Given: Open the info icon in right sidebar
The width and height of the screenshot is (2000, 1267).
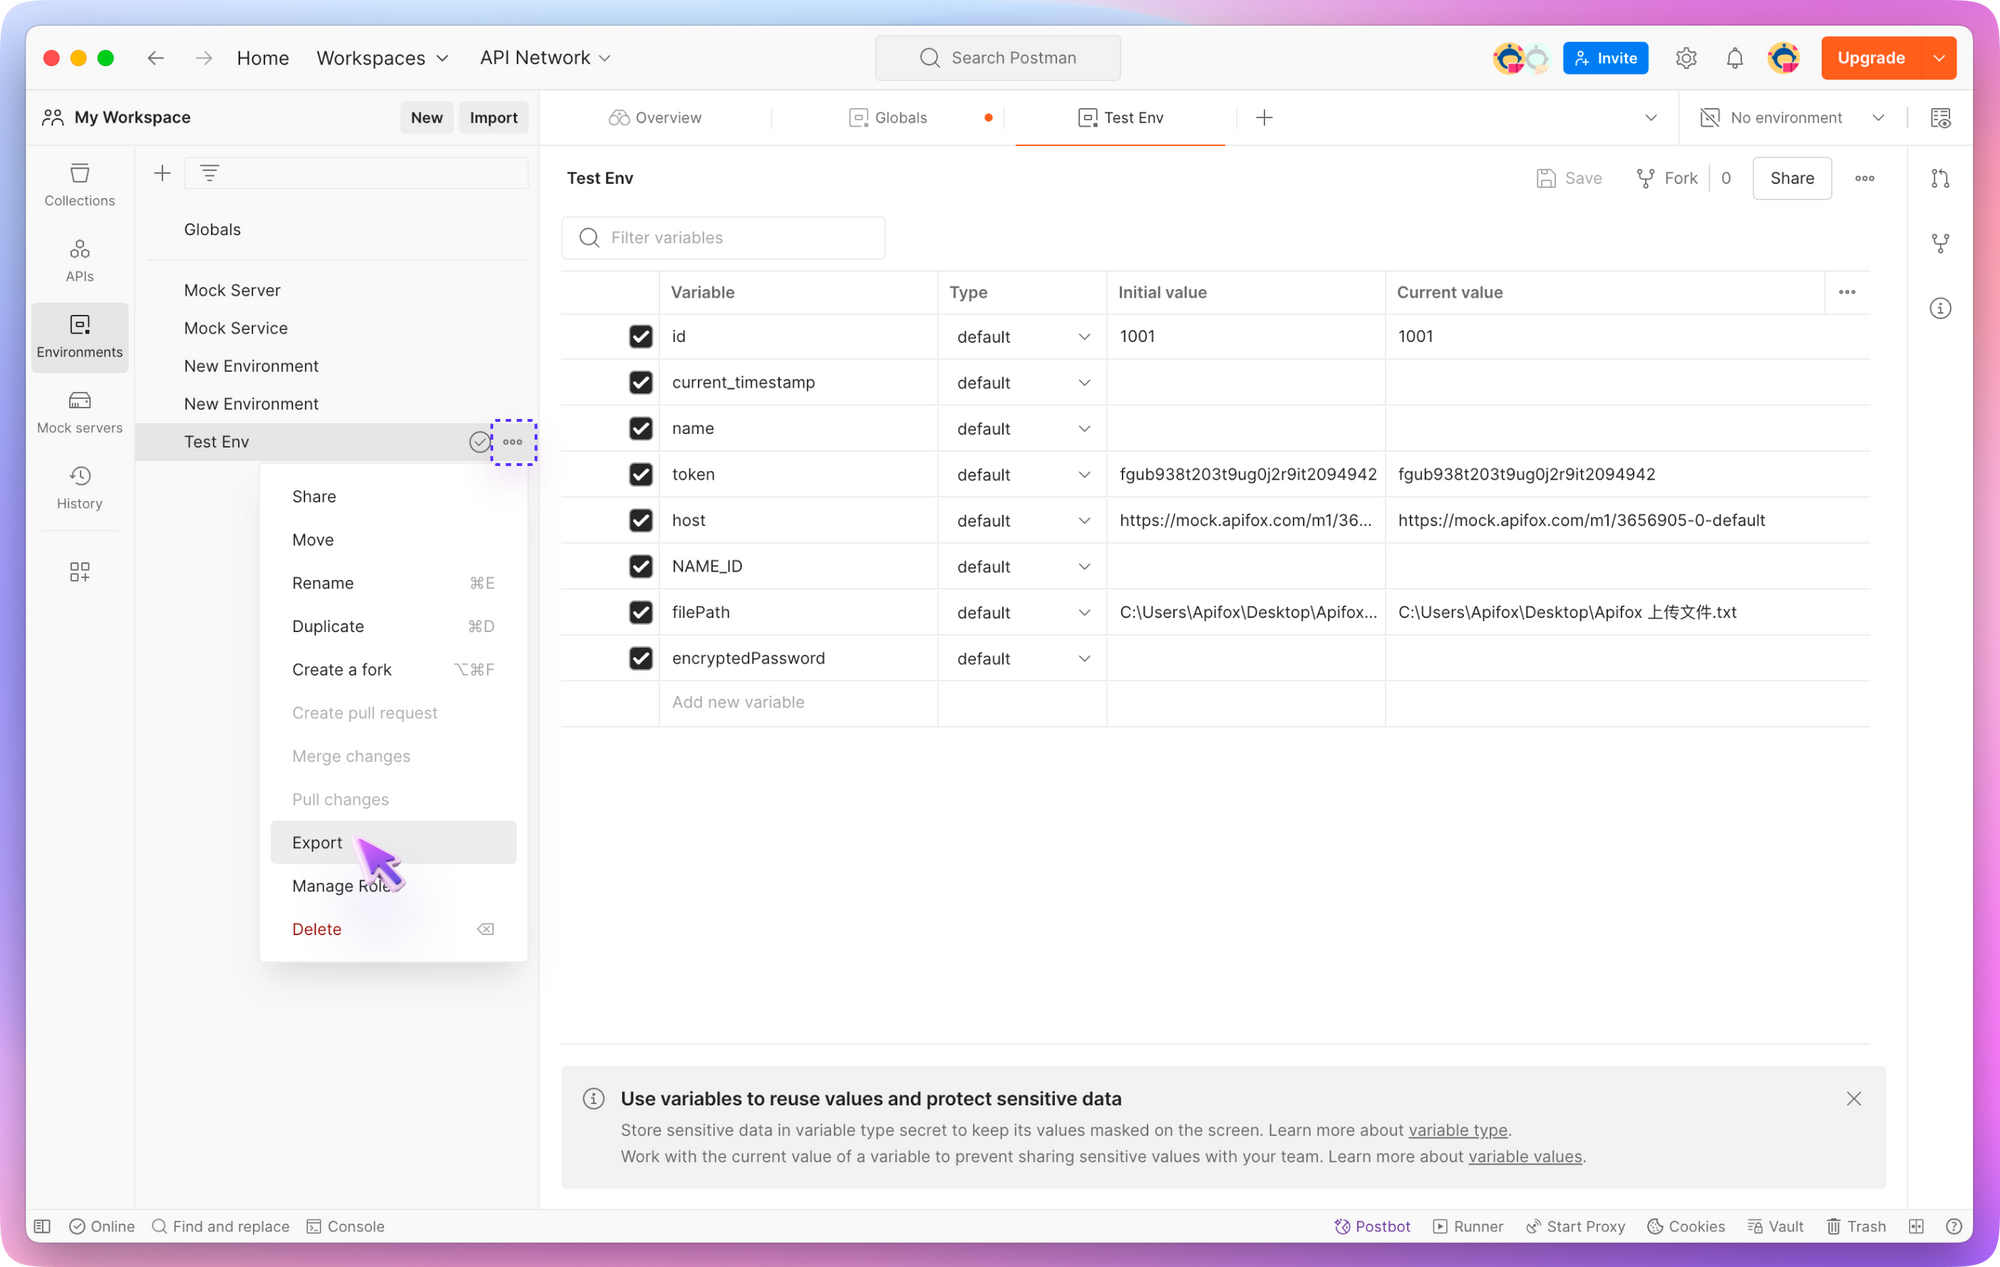Looking at the screenshot, I should [1941, 308].
